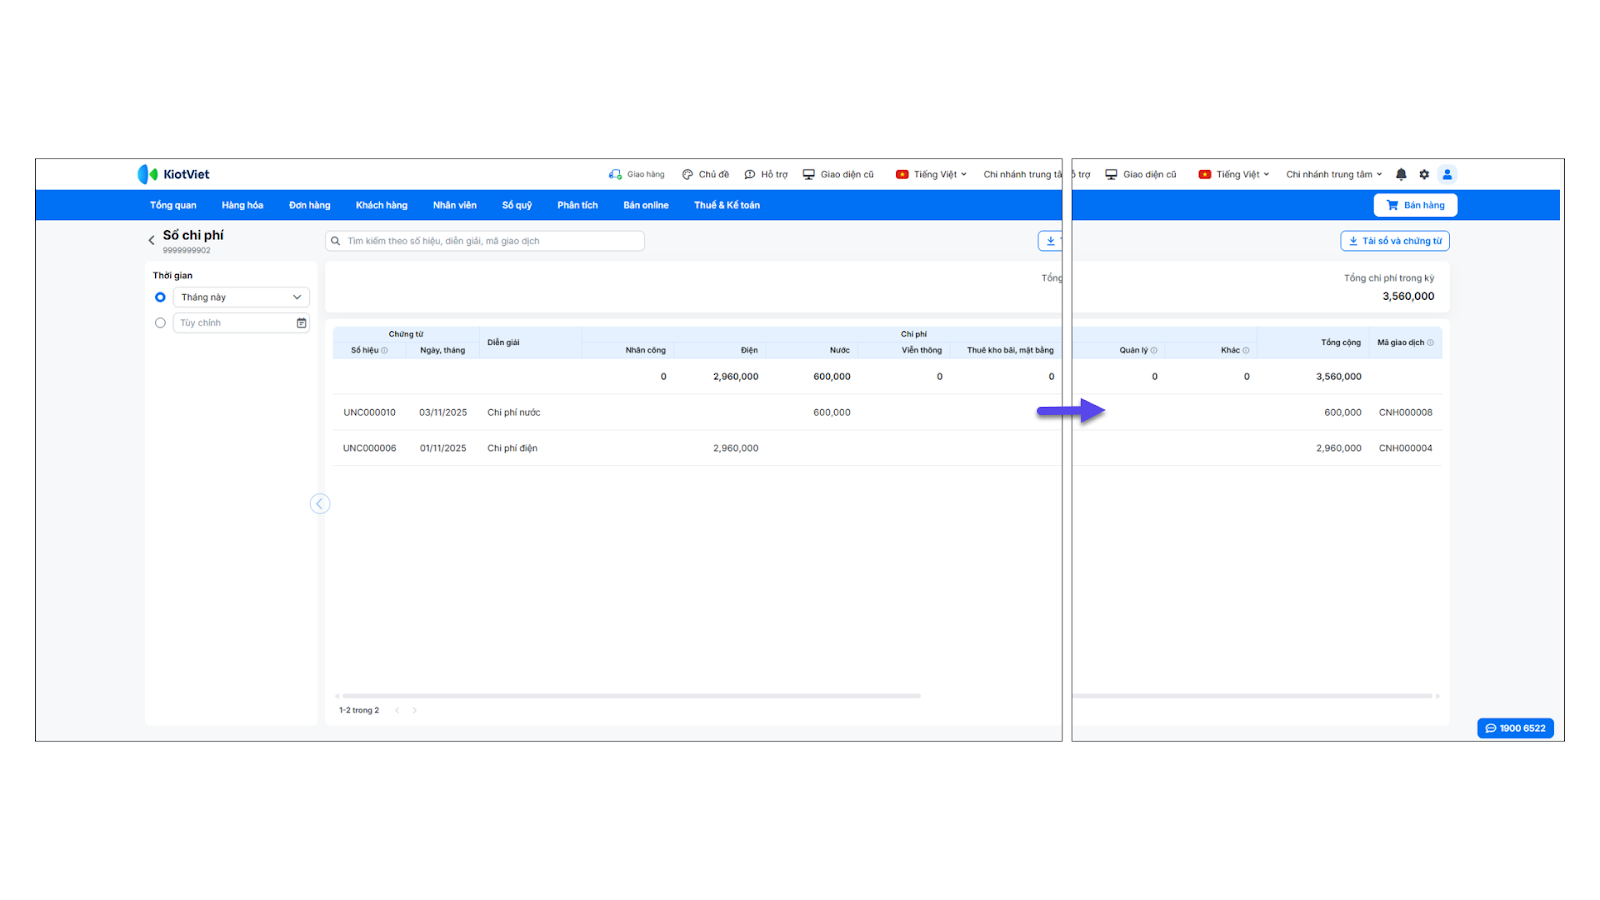Click the search box for số hiệu, diễn giải
This screenshot has width=1600, height=900.
coord(485,241)
